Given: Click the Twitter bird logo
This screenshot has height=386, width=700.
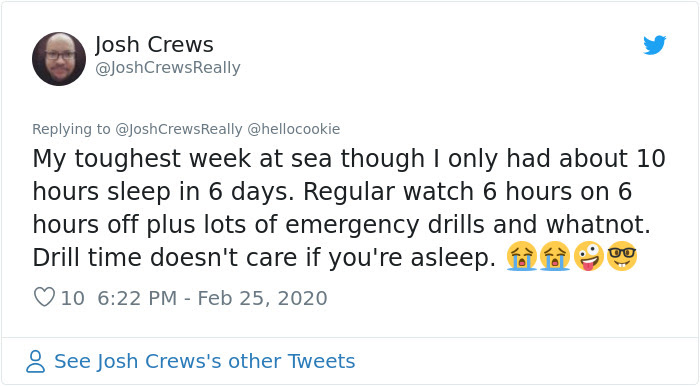Looking at the screenshot, I should coord(654,45).
